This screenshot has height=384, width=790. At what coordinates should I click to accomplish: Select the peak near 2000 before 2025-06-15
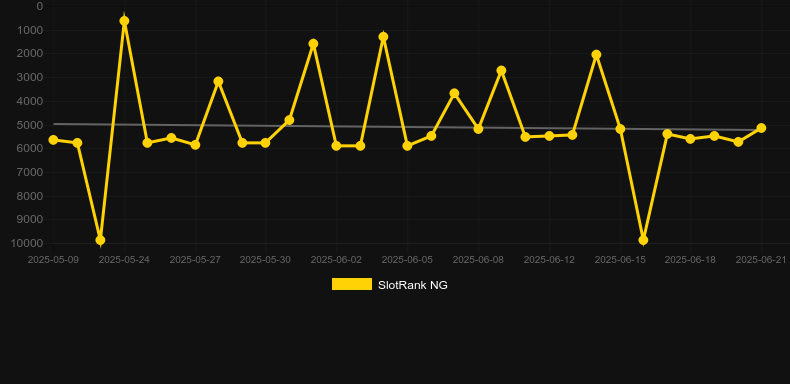point(596,54)
